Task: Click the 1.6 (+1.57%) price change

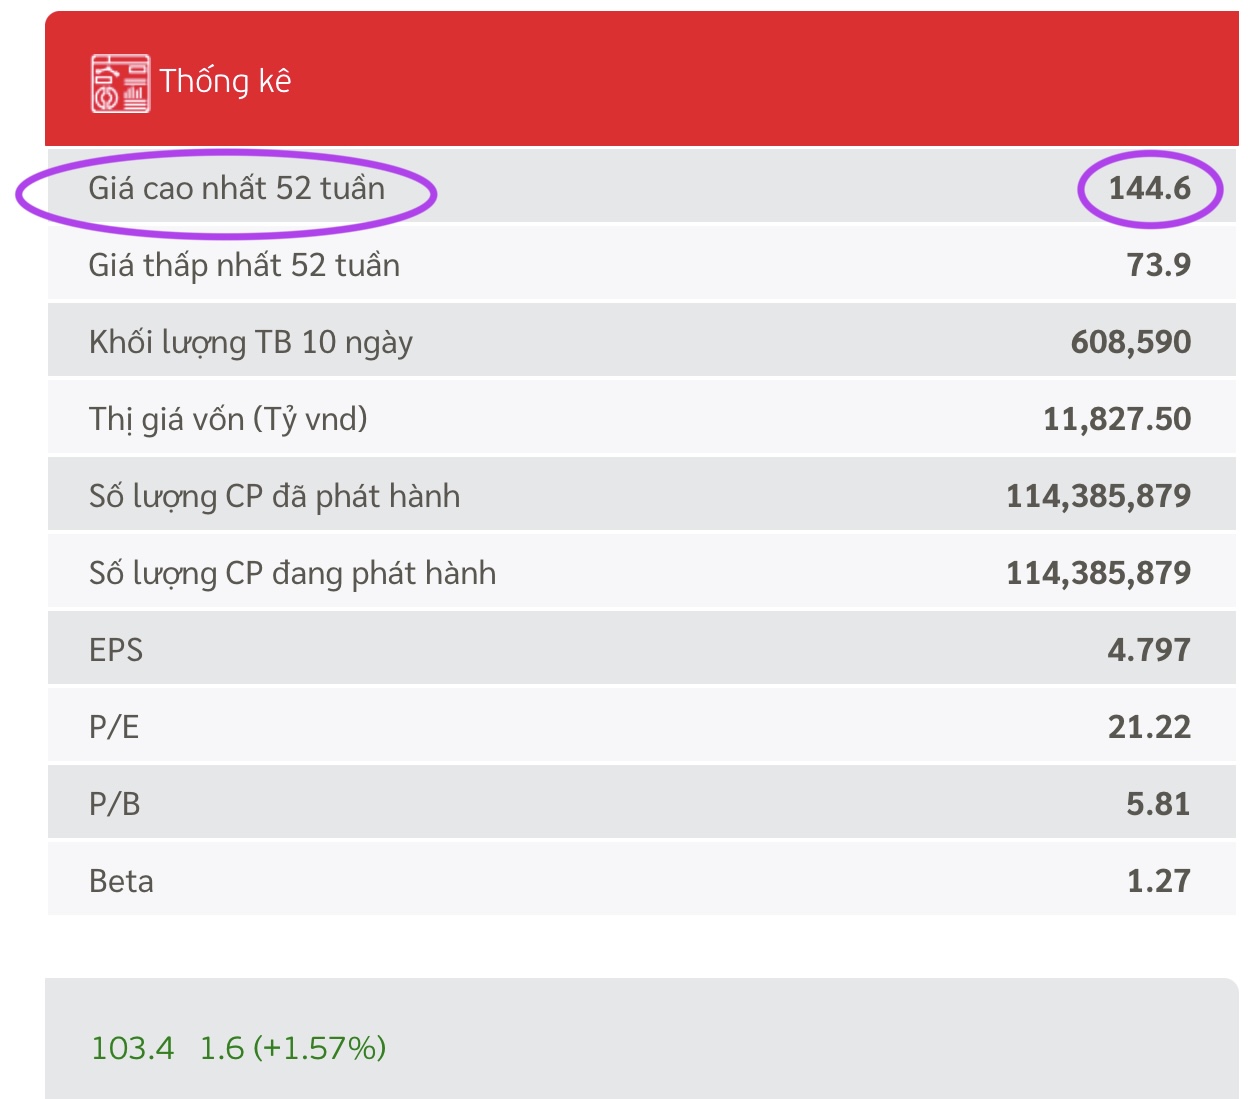Action: (292, 1048)
